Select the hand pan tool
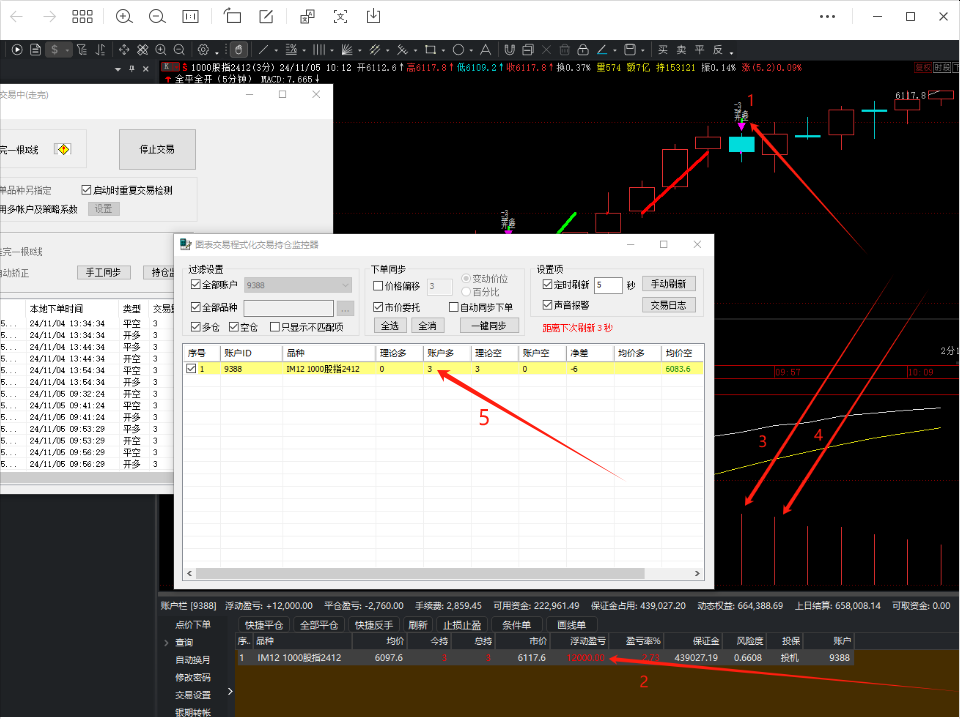Screen dimensions: 960x719 tap(239, 50)
